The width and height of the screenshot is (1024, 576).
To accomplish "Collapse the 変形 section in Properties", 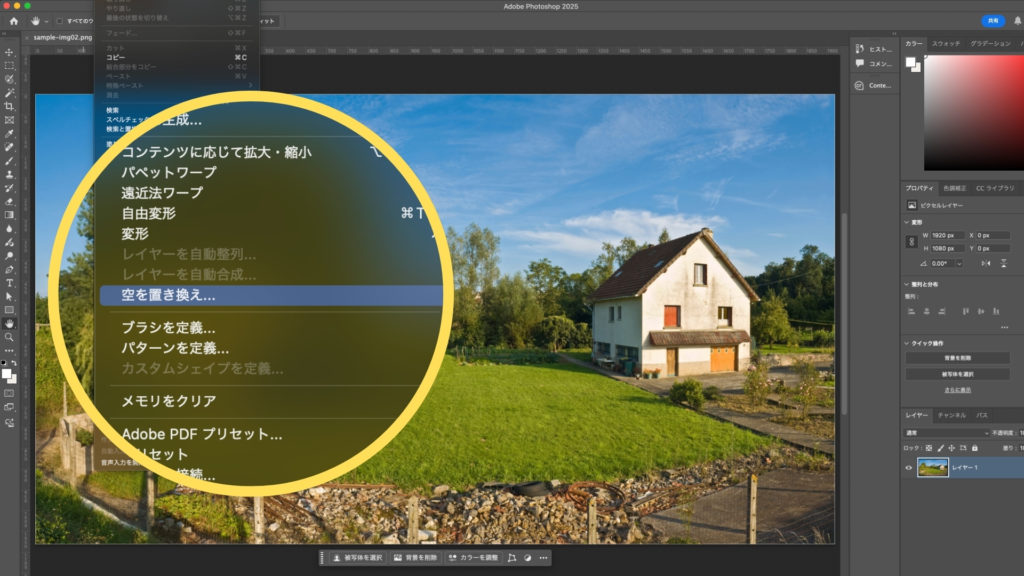I will click(x=907, y=223).
